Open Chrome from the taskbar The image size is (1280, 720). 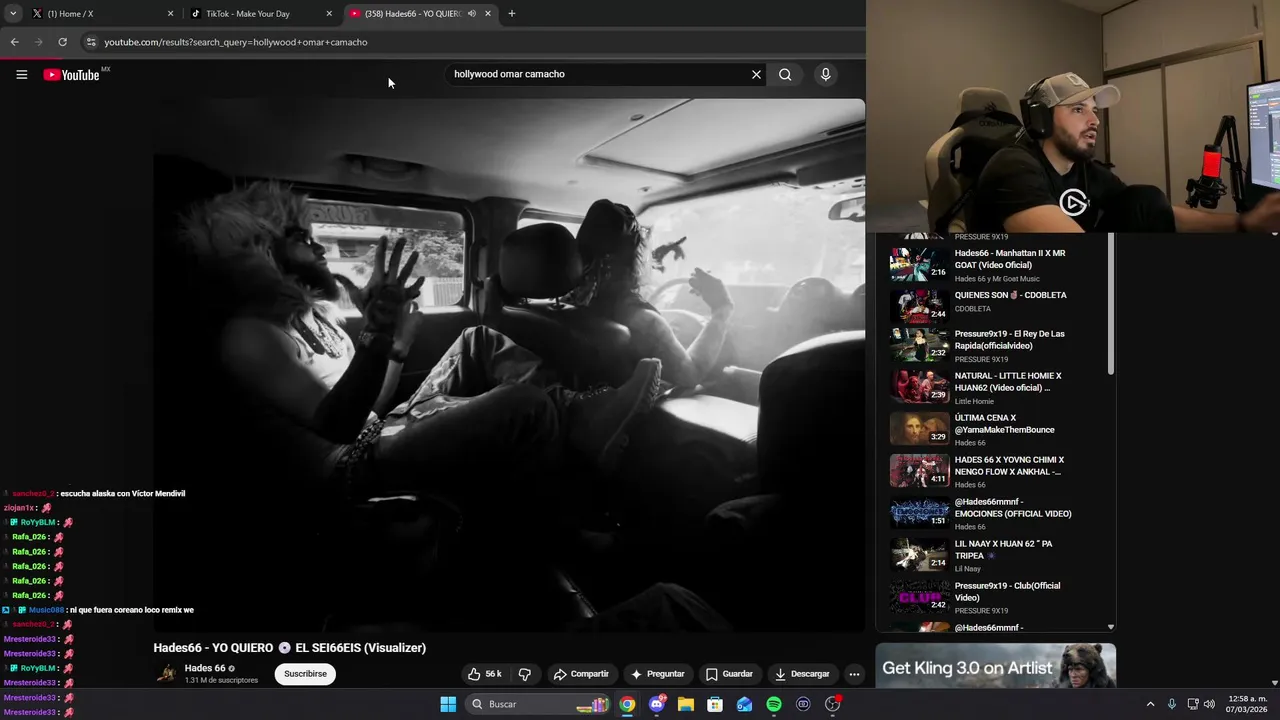pos(627,704)
